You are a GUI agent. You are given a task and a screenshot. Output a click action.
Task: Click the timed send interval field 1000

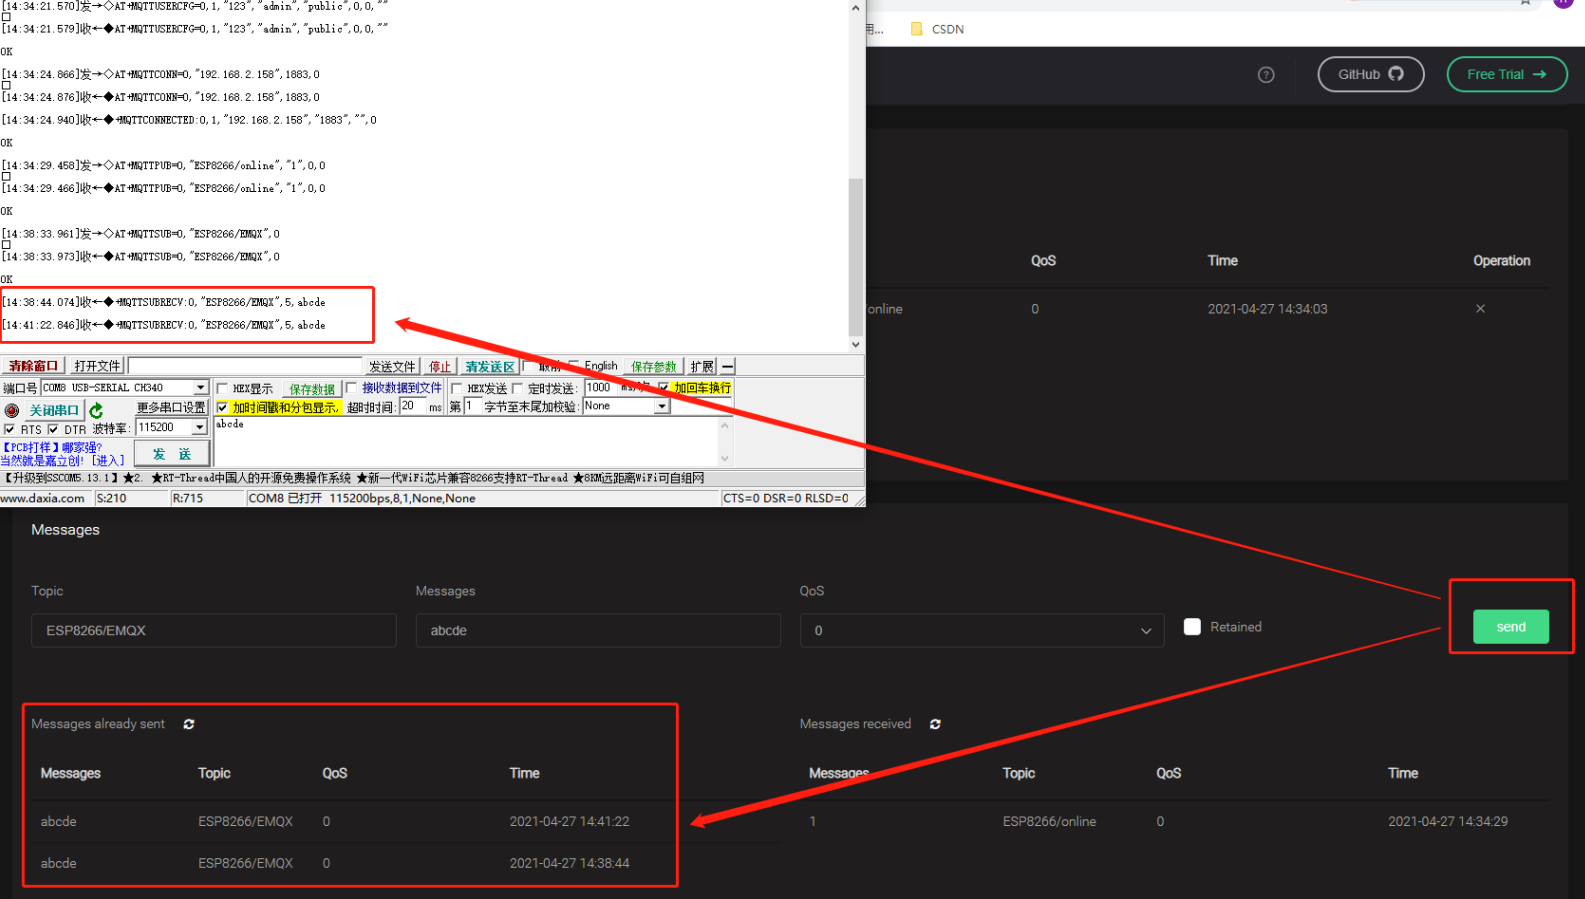pos(601,388)
